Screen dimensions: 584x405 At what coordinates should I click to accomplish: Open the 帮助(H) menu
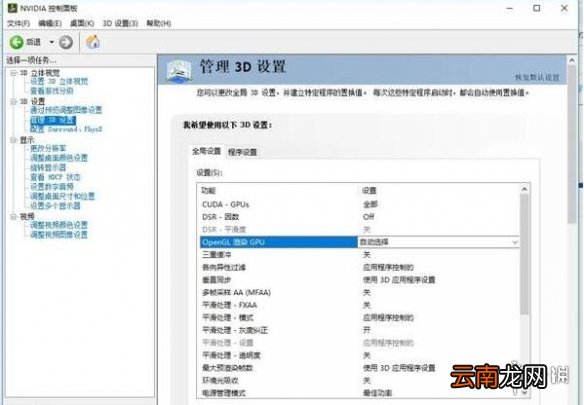(159, 23)
